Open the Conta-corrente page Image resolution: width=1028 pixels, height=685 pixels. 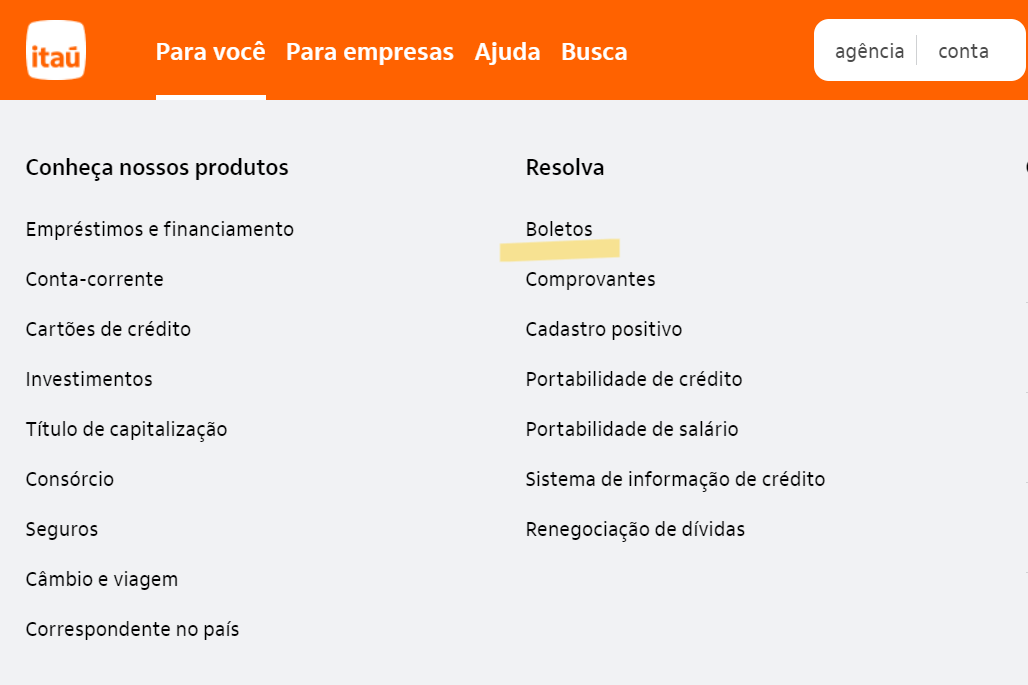94,279
